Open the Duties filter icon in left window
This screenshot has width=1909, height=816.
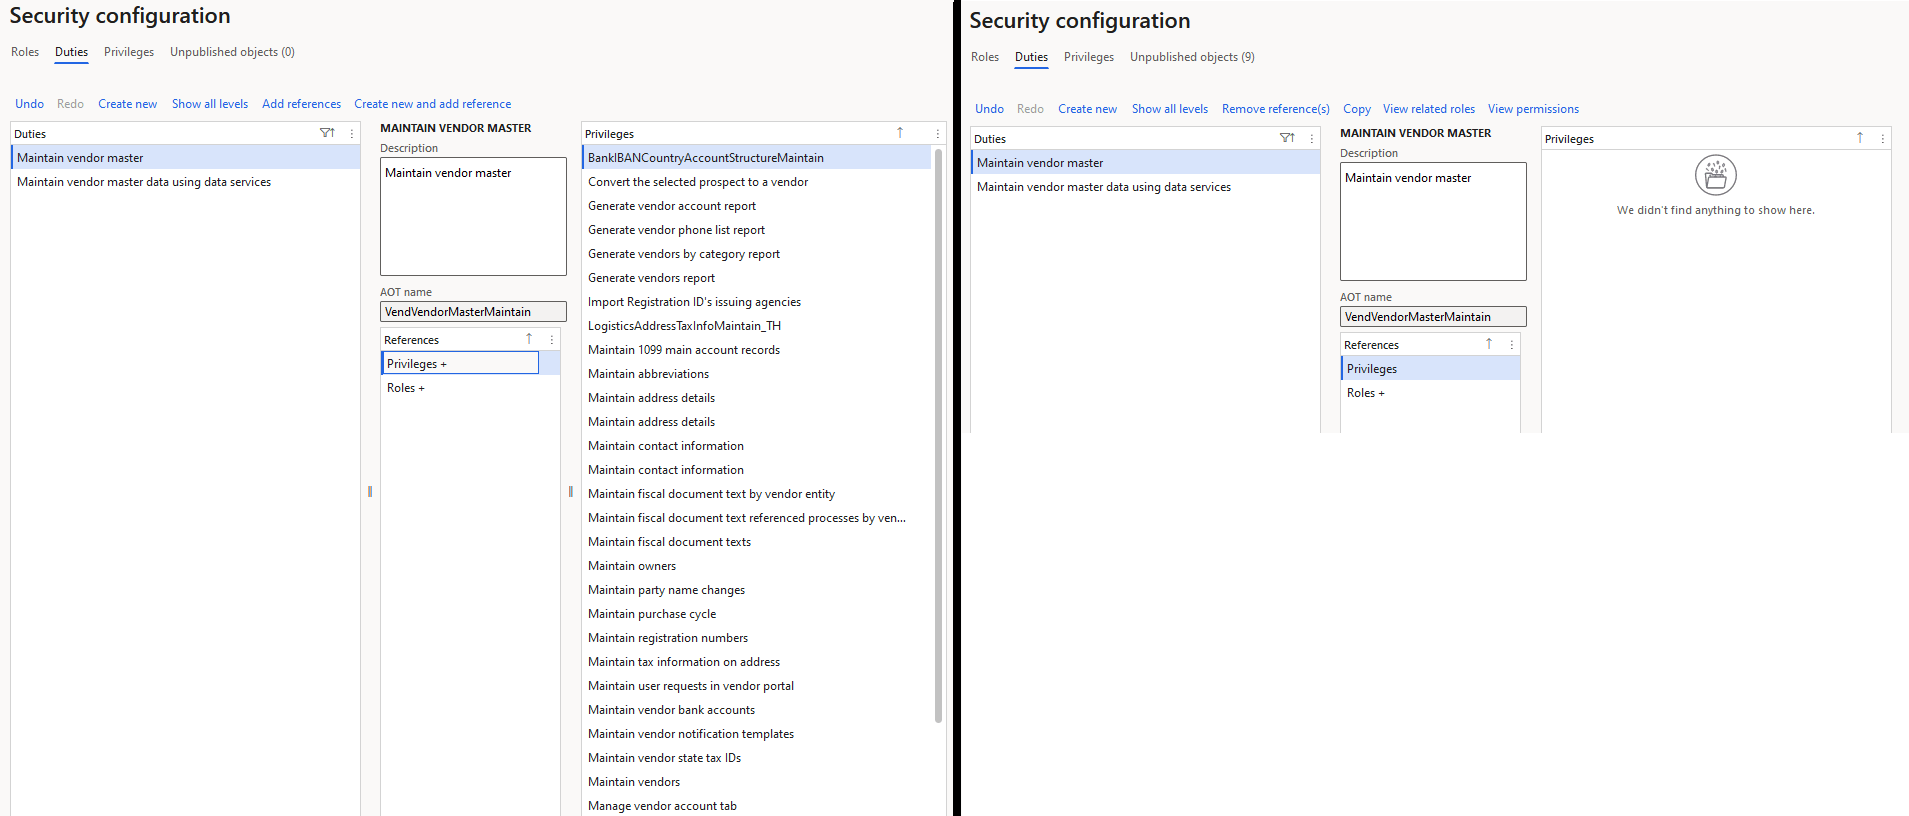point(327,133)
